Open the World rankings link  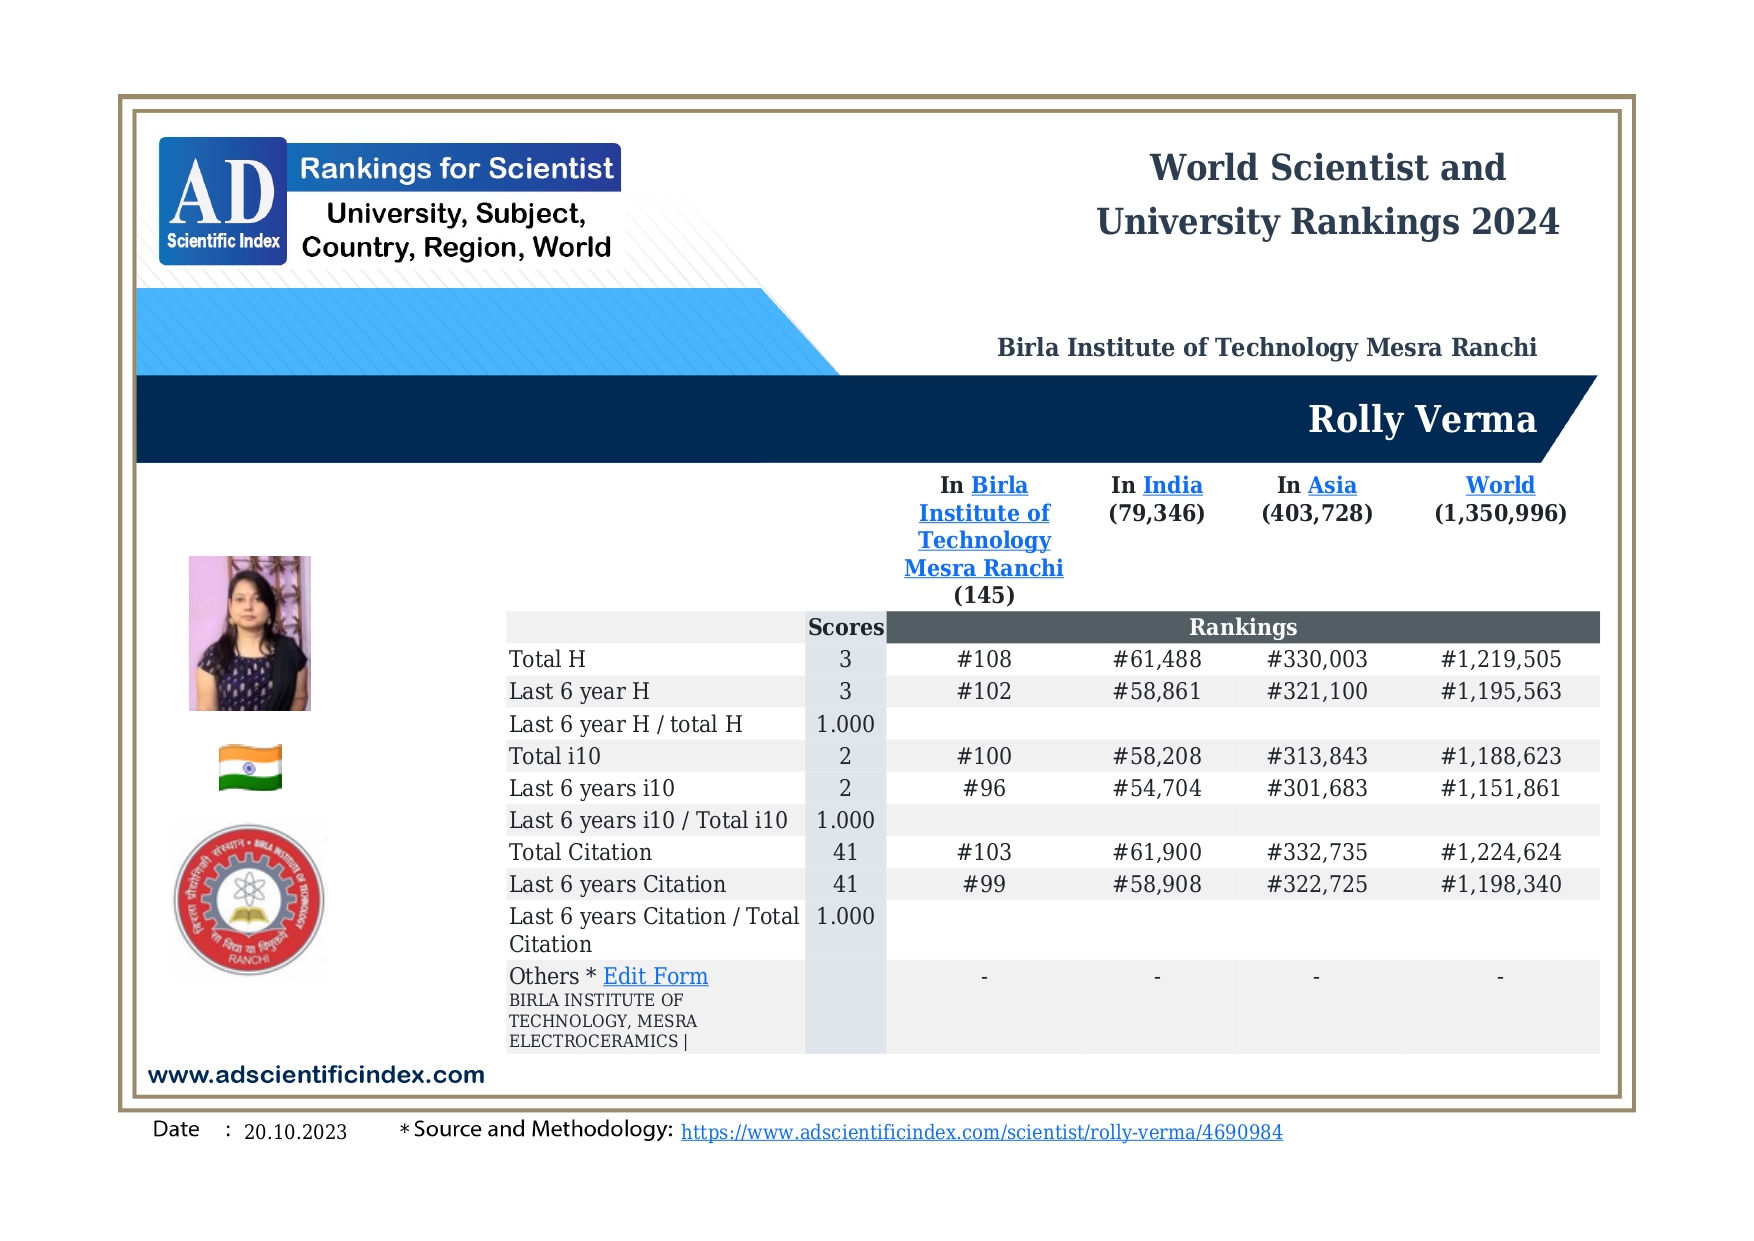point(1499,485)
